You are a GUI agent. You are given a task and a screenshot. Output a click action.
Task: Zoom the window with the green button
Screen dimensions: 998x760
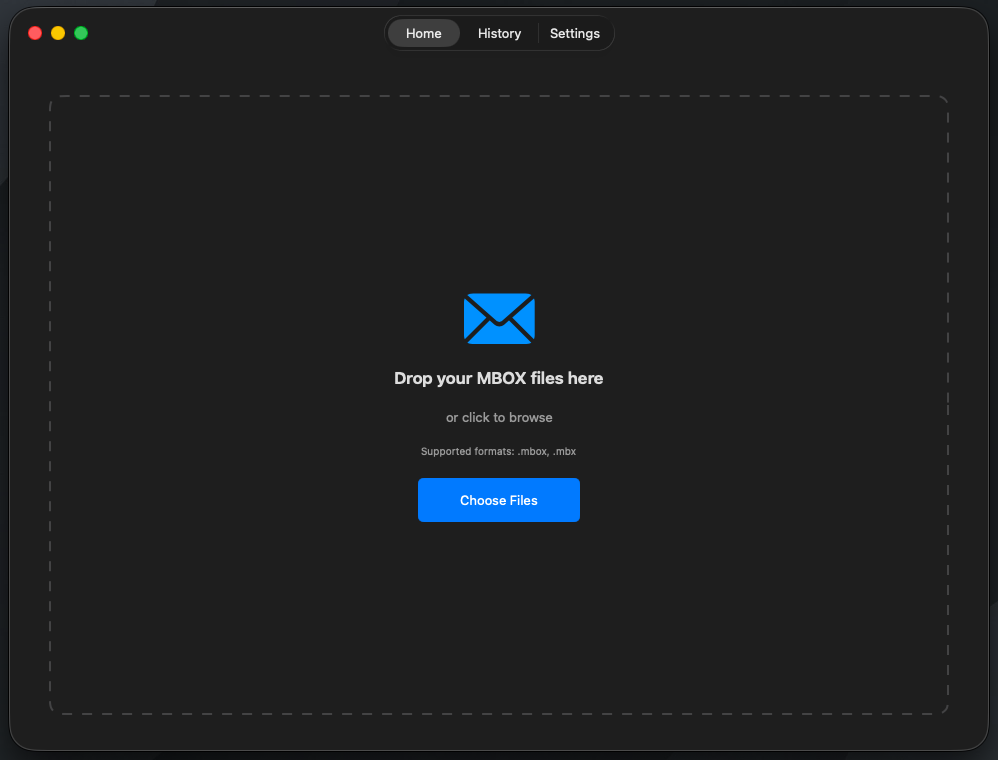81,33
